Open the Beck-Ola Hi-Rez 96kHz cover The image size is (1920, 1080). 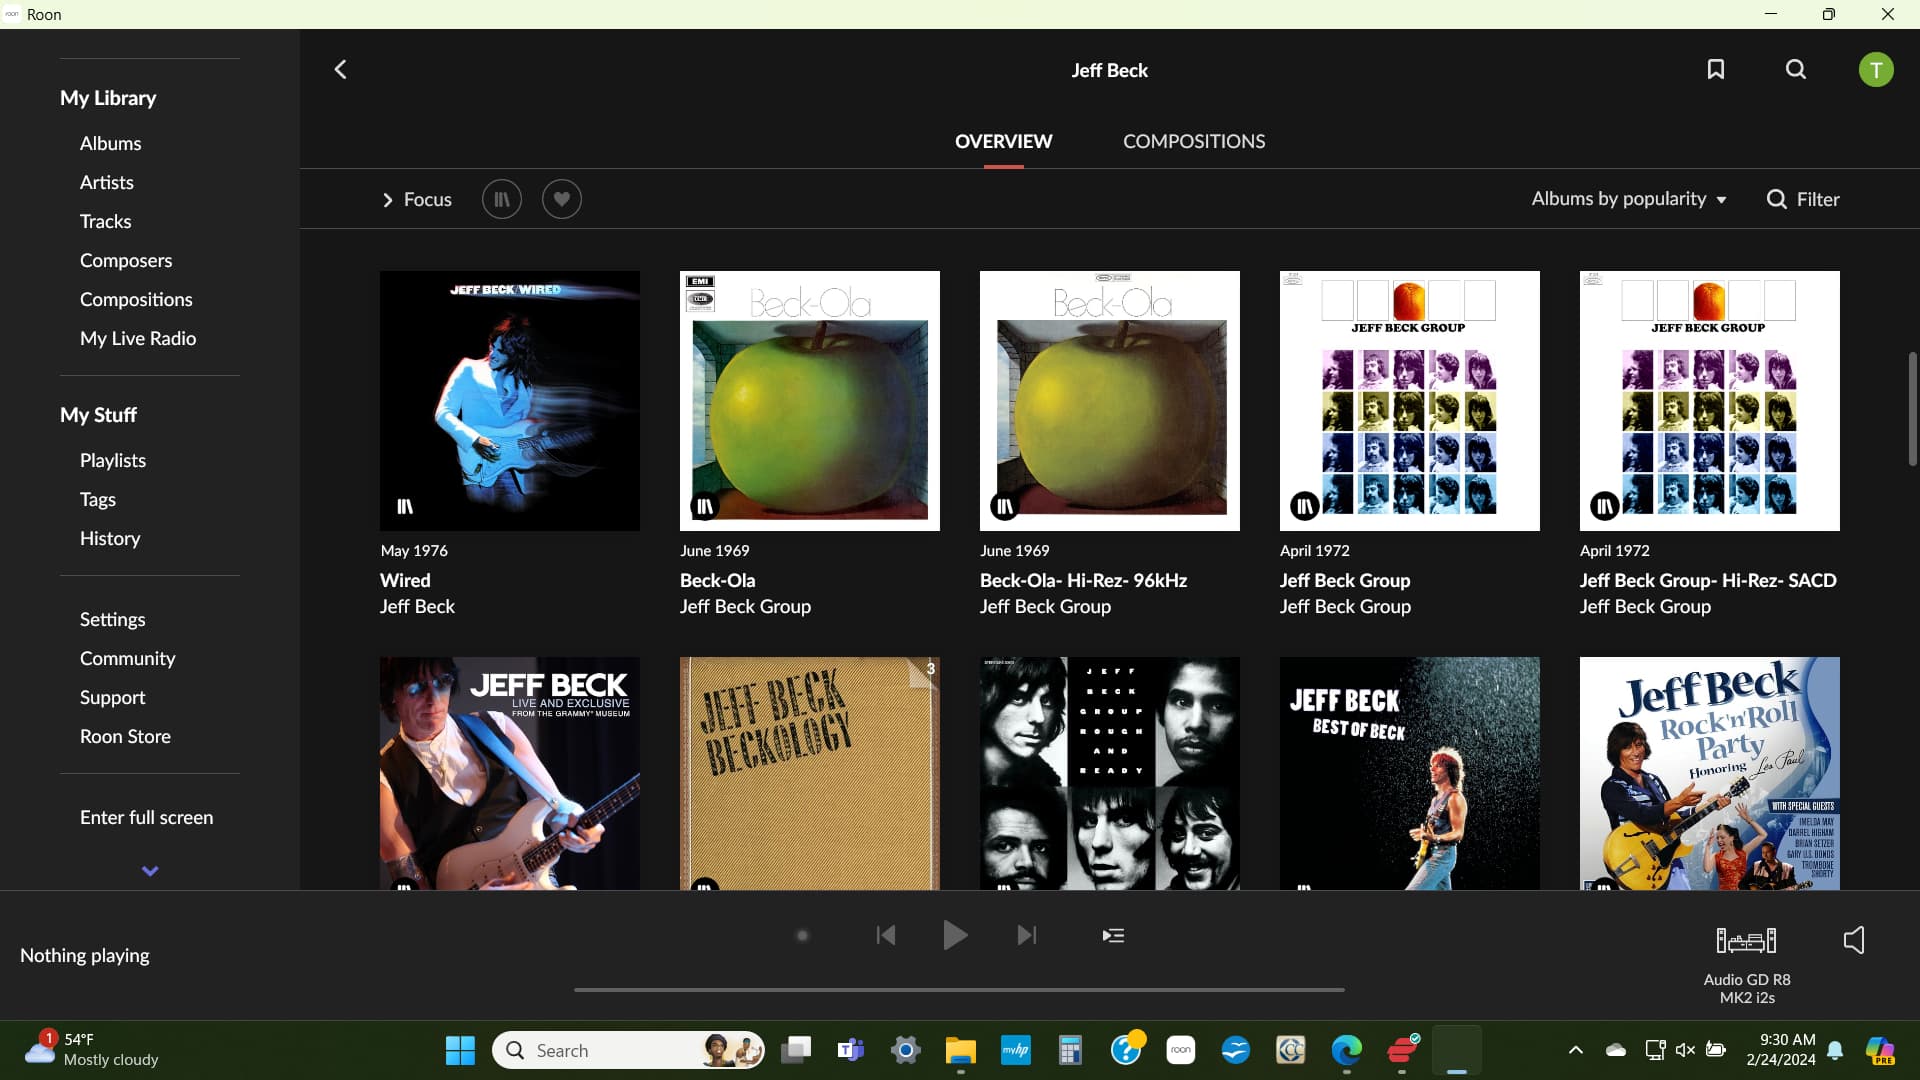[x=1110, y=400]
